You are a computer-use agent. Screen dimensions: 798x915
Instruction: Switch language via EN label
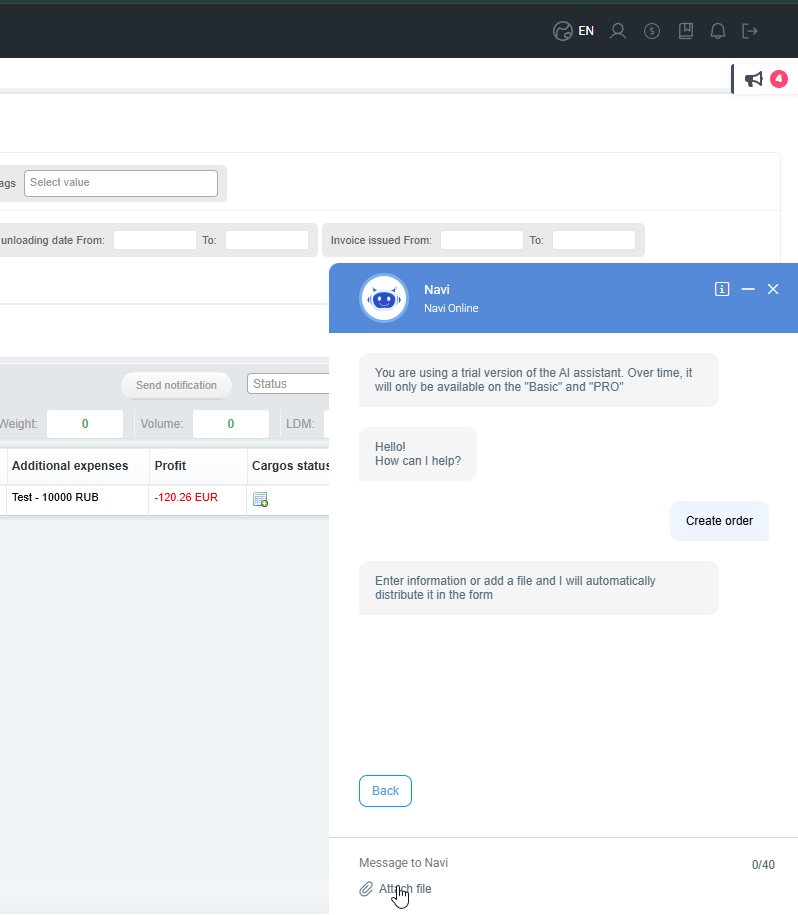[586, 31]
